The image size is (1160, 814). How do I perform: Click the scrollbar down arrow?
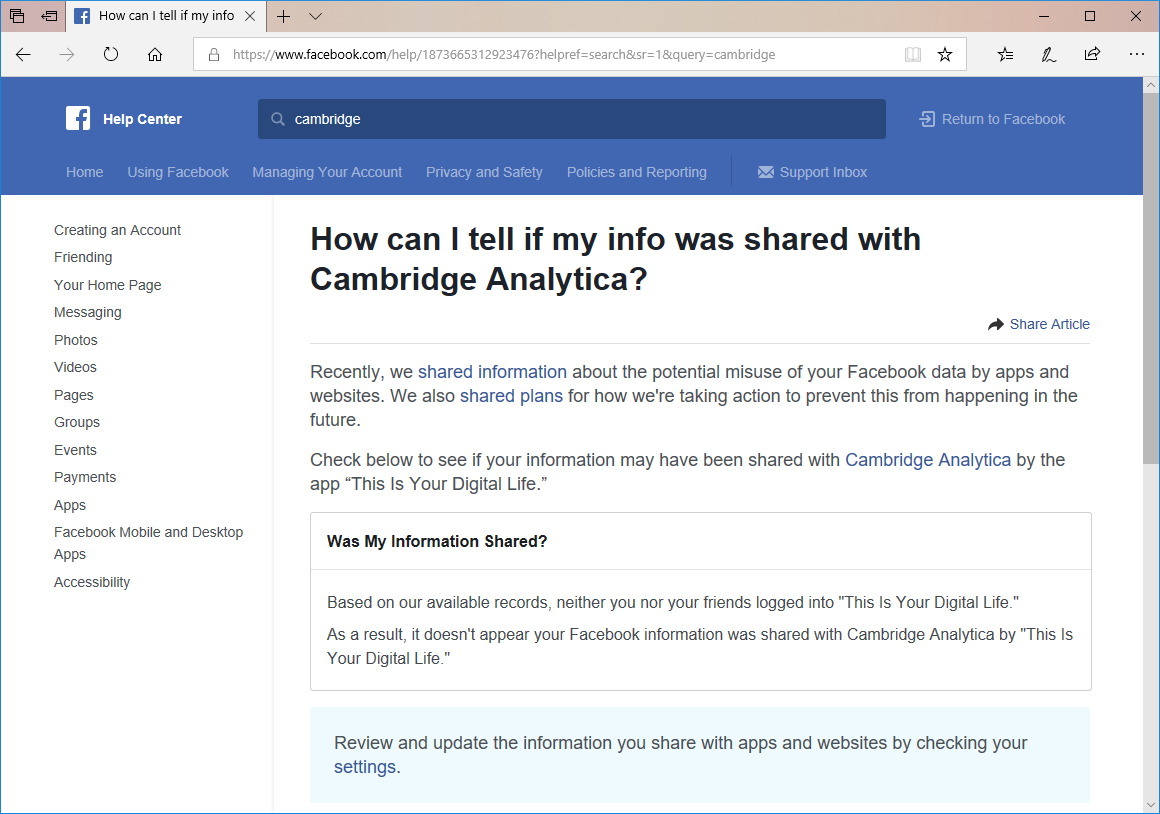(1150, 804)
